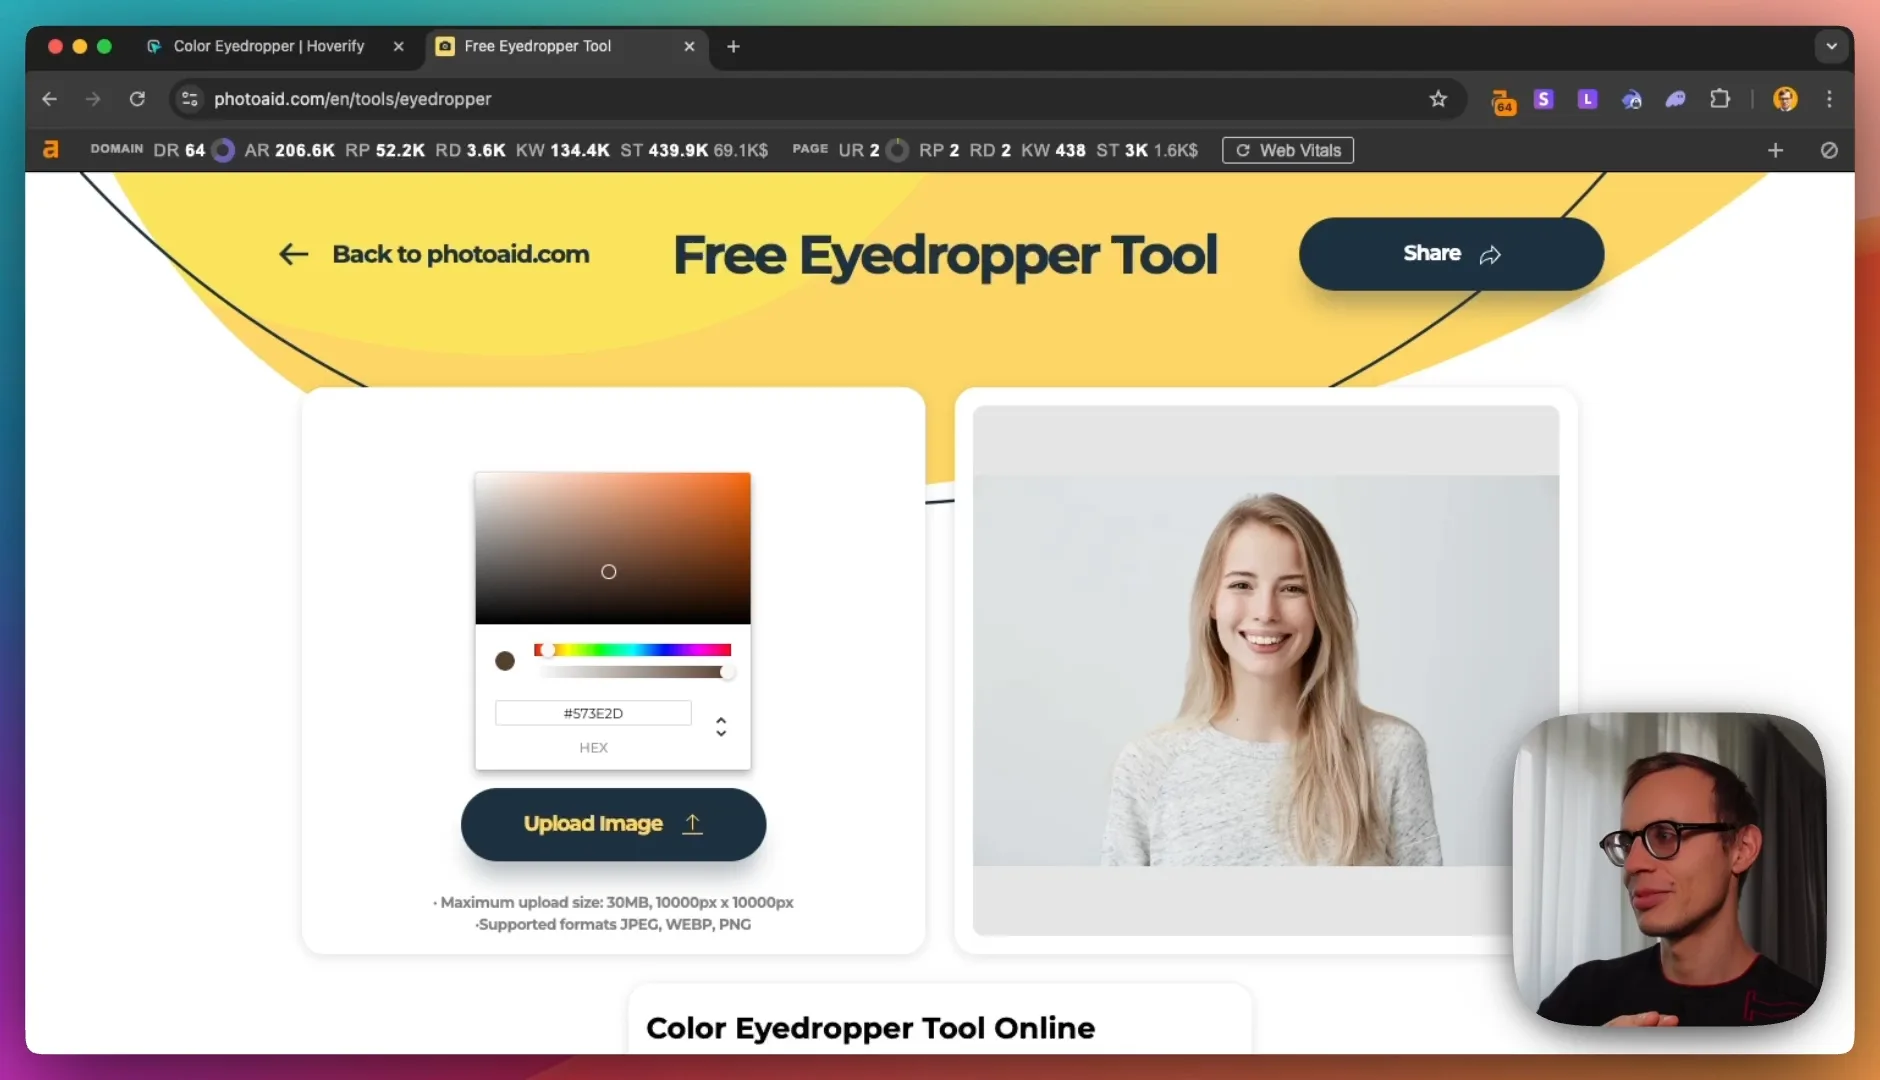Open a new browser tab
Viewport: 1880px width, 1080px height.
coord(733,46)
